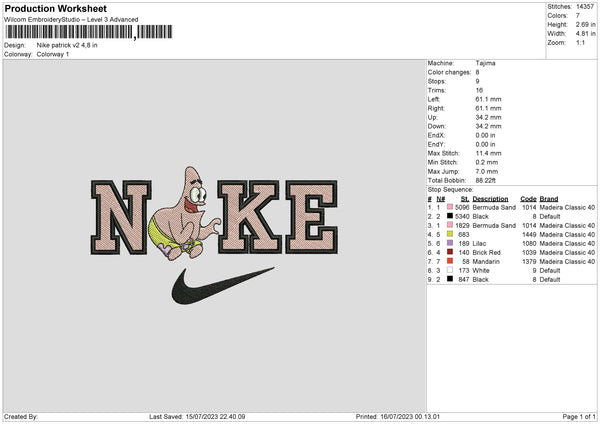The width and height of the screenshot is (600, 424).
Task: Click the 'Trims:' label
Action: click(x=437, y=90)
